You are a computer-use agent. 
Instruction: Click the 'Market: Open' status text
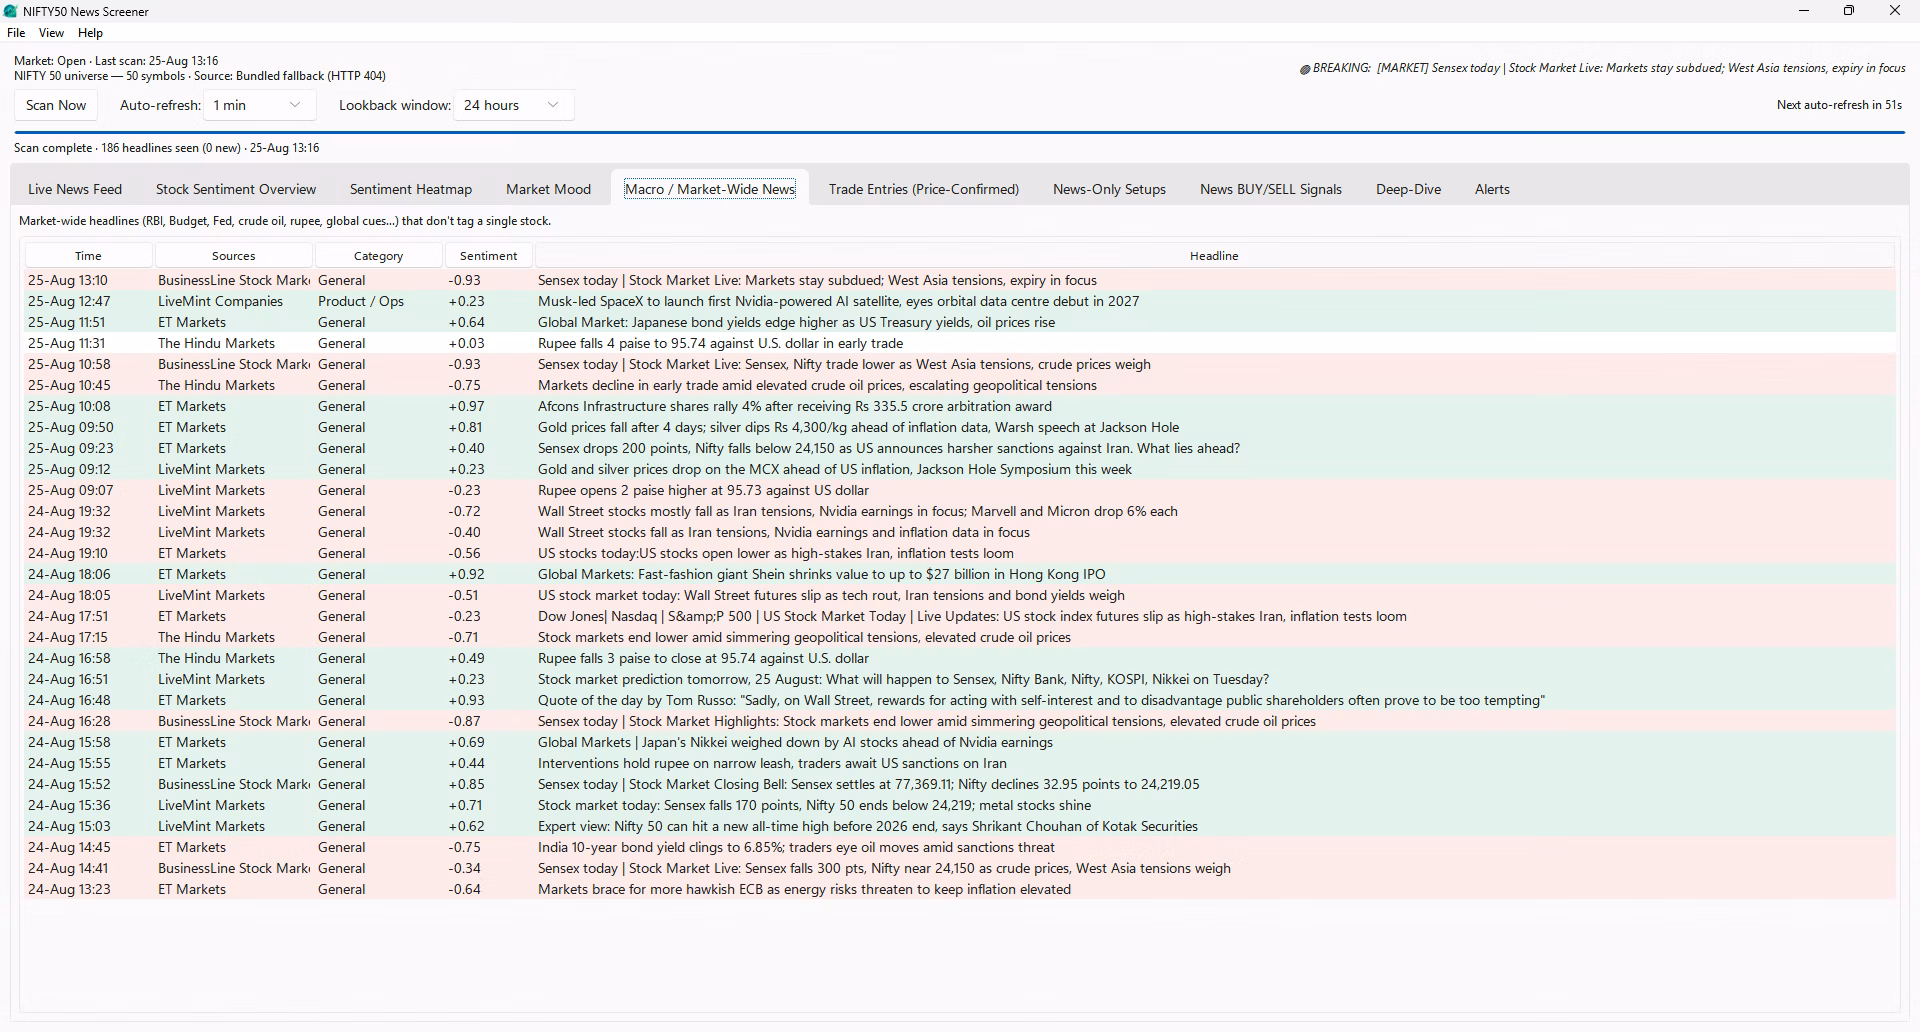pyautogui.click(x=116, y=61)
